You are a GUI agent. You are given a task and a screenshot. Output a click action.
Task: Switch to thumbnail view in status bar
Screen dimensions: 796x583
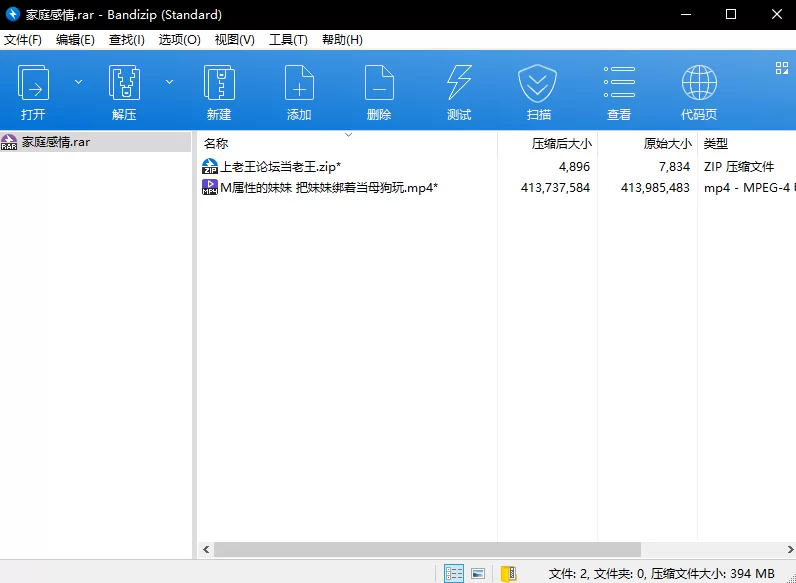479,573
